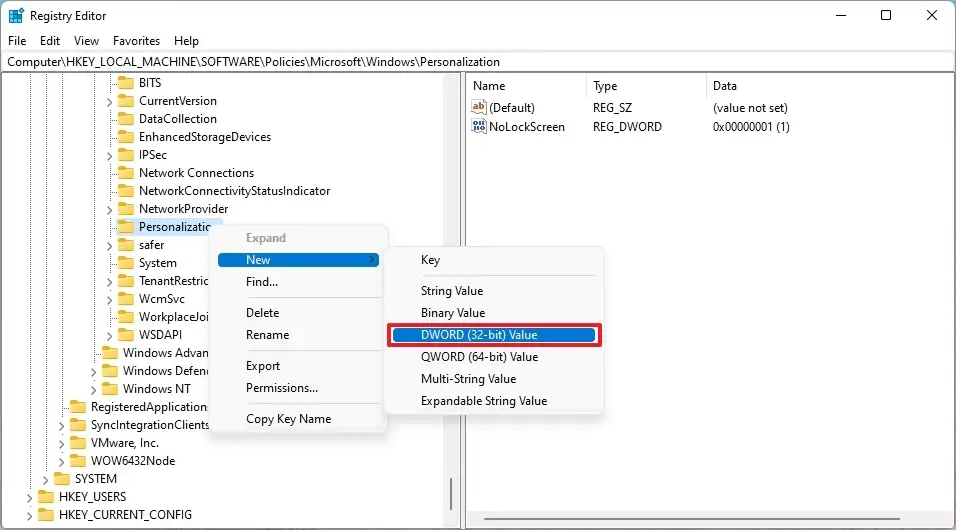
Task: Expand the IPSec key
Action: click(109, 156)
